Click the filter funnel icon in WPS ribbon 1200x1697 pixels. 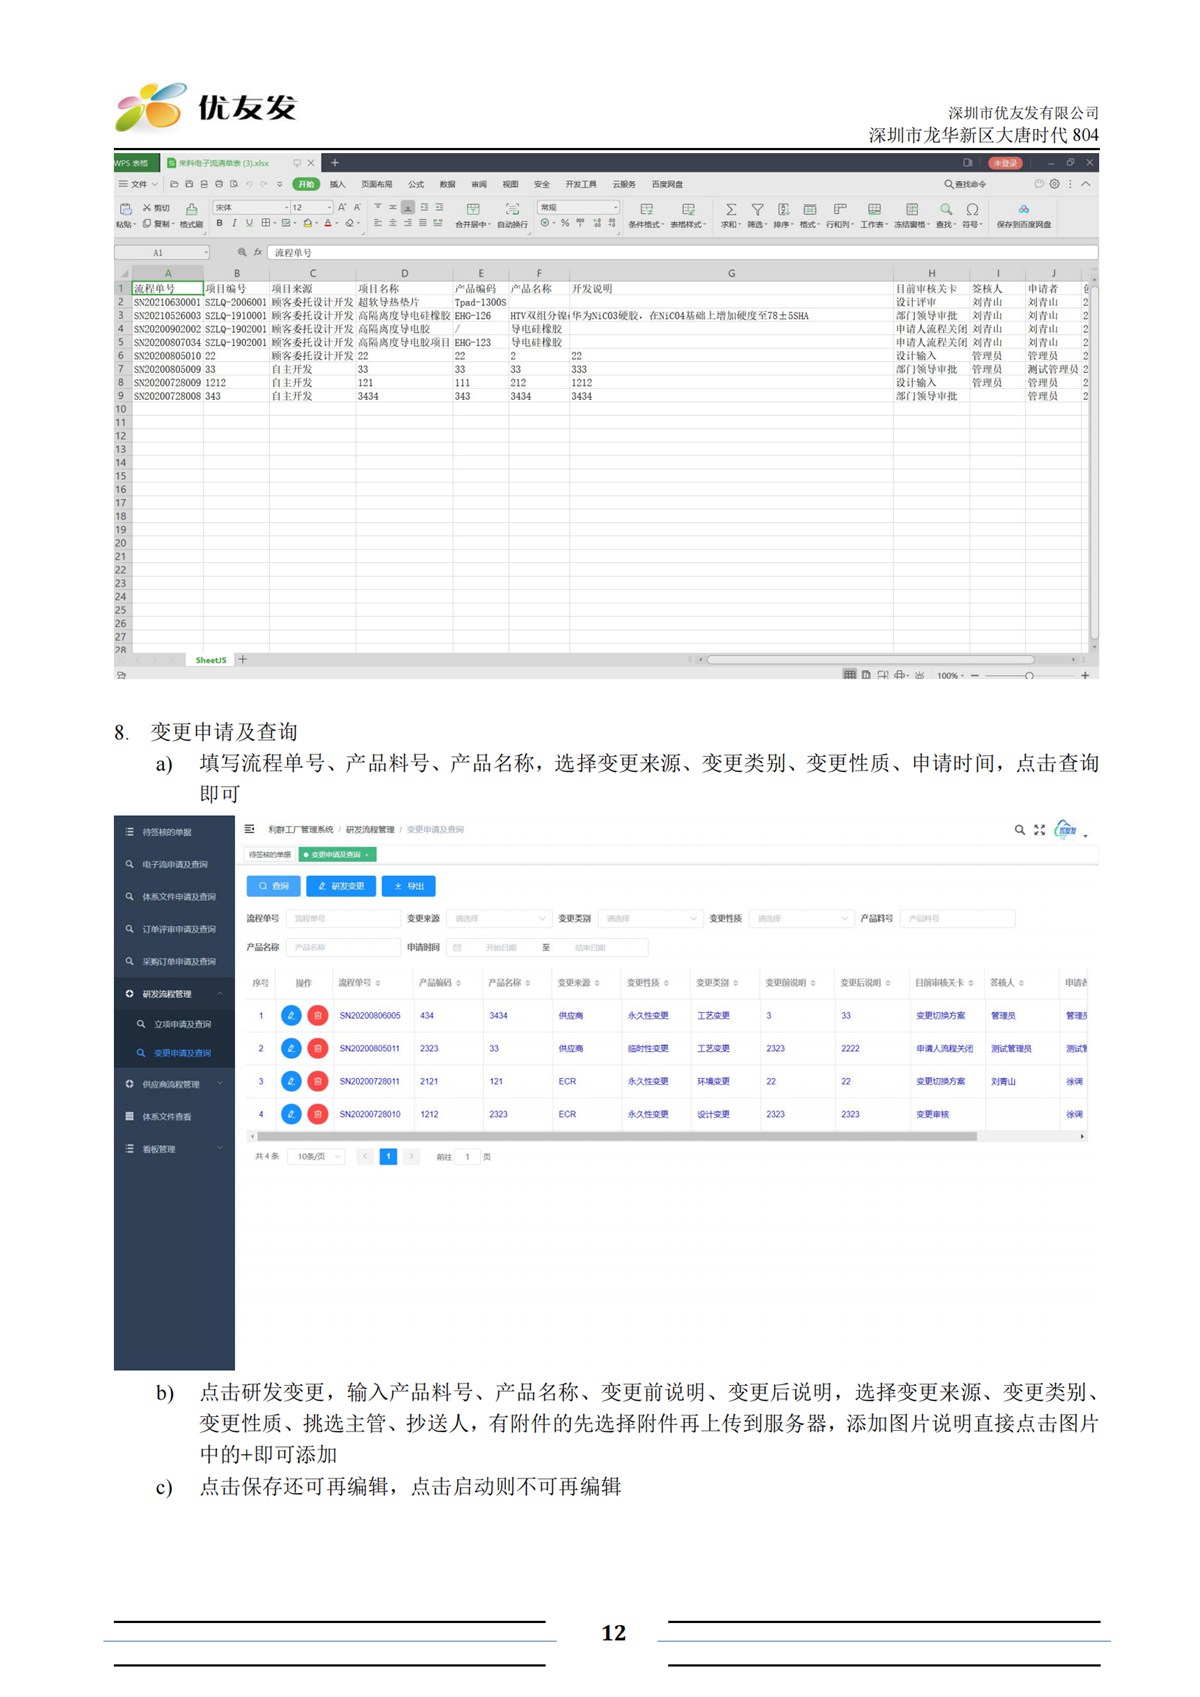click(x=757, y=210)
